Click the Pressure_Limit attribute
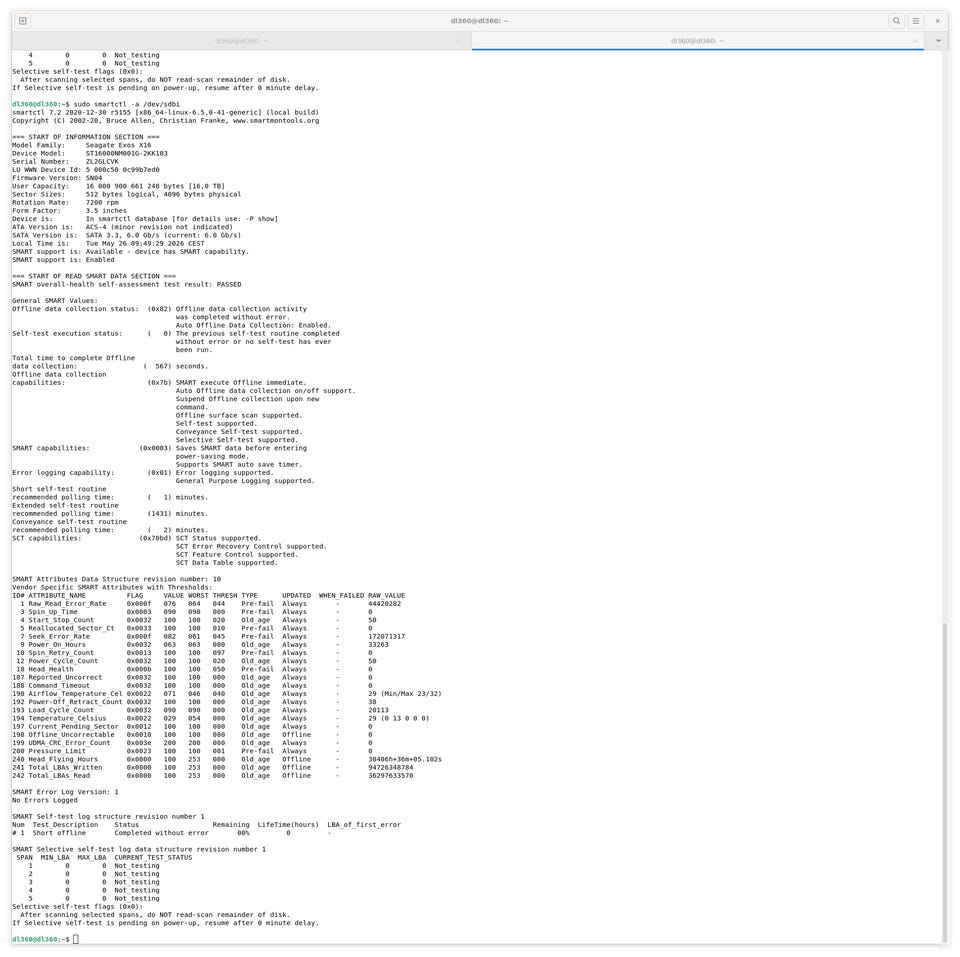Viewport: 960px width, 957px height. 57,751
